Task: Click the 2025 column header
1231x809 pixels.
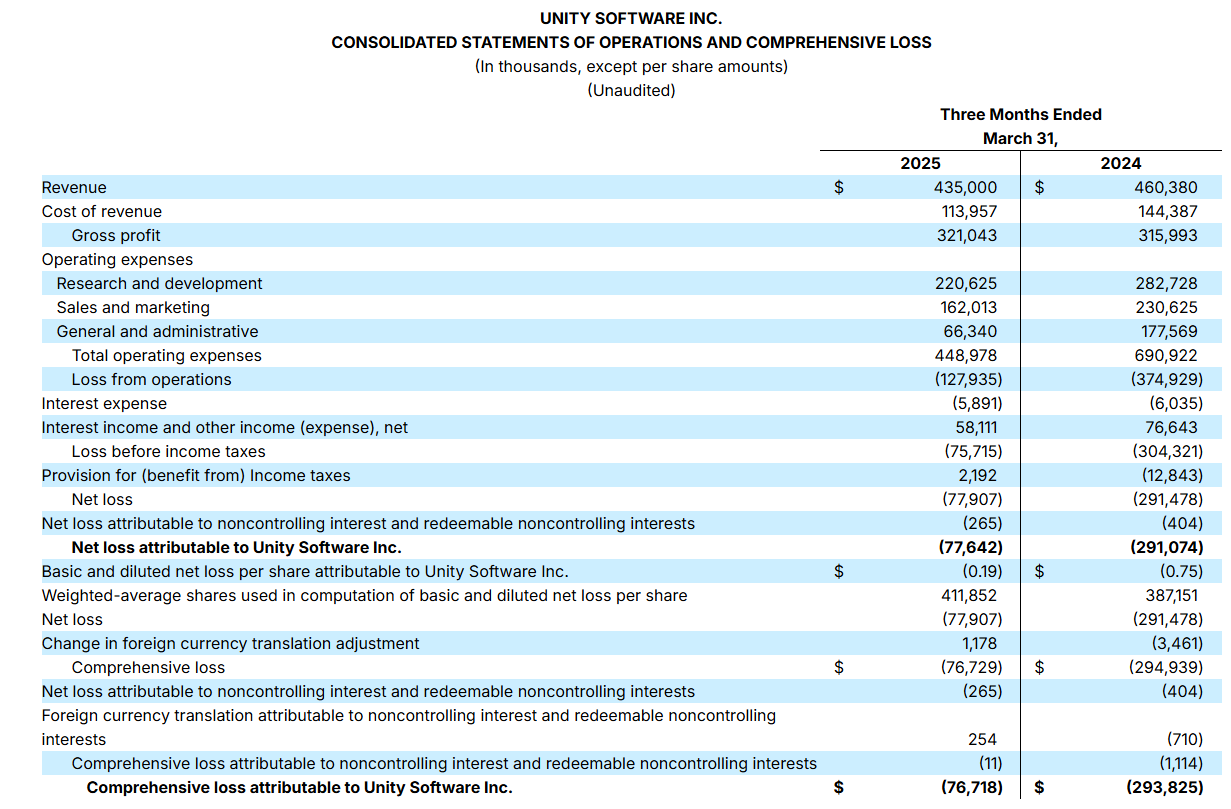Action: click(x=920, y=163)
